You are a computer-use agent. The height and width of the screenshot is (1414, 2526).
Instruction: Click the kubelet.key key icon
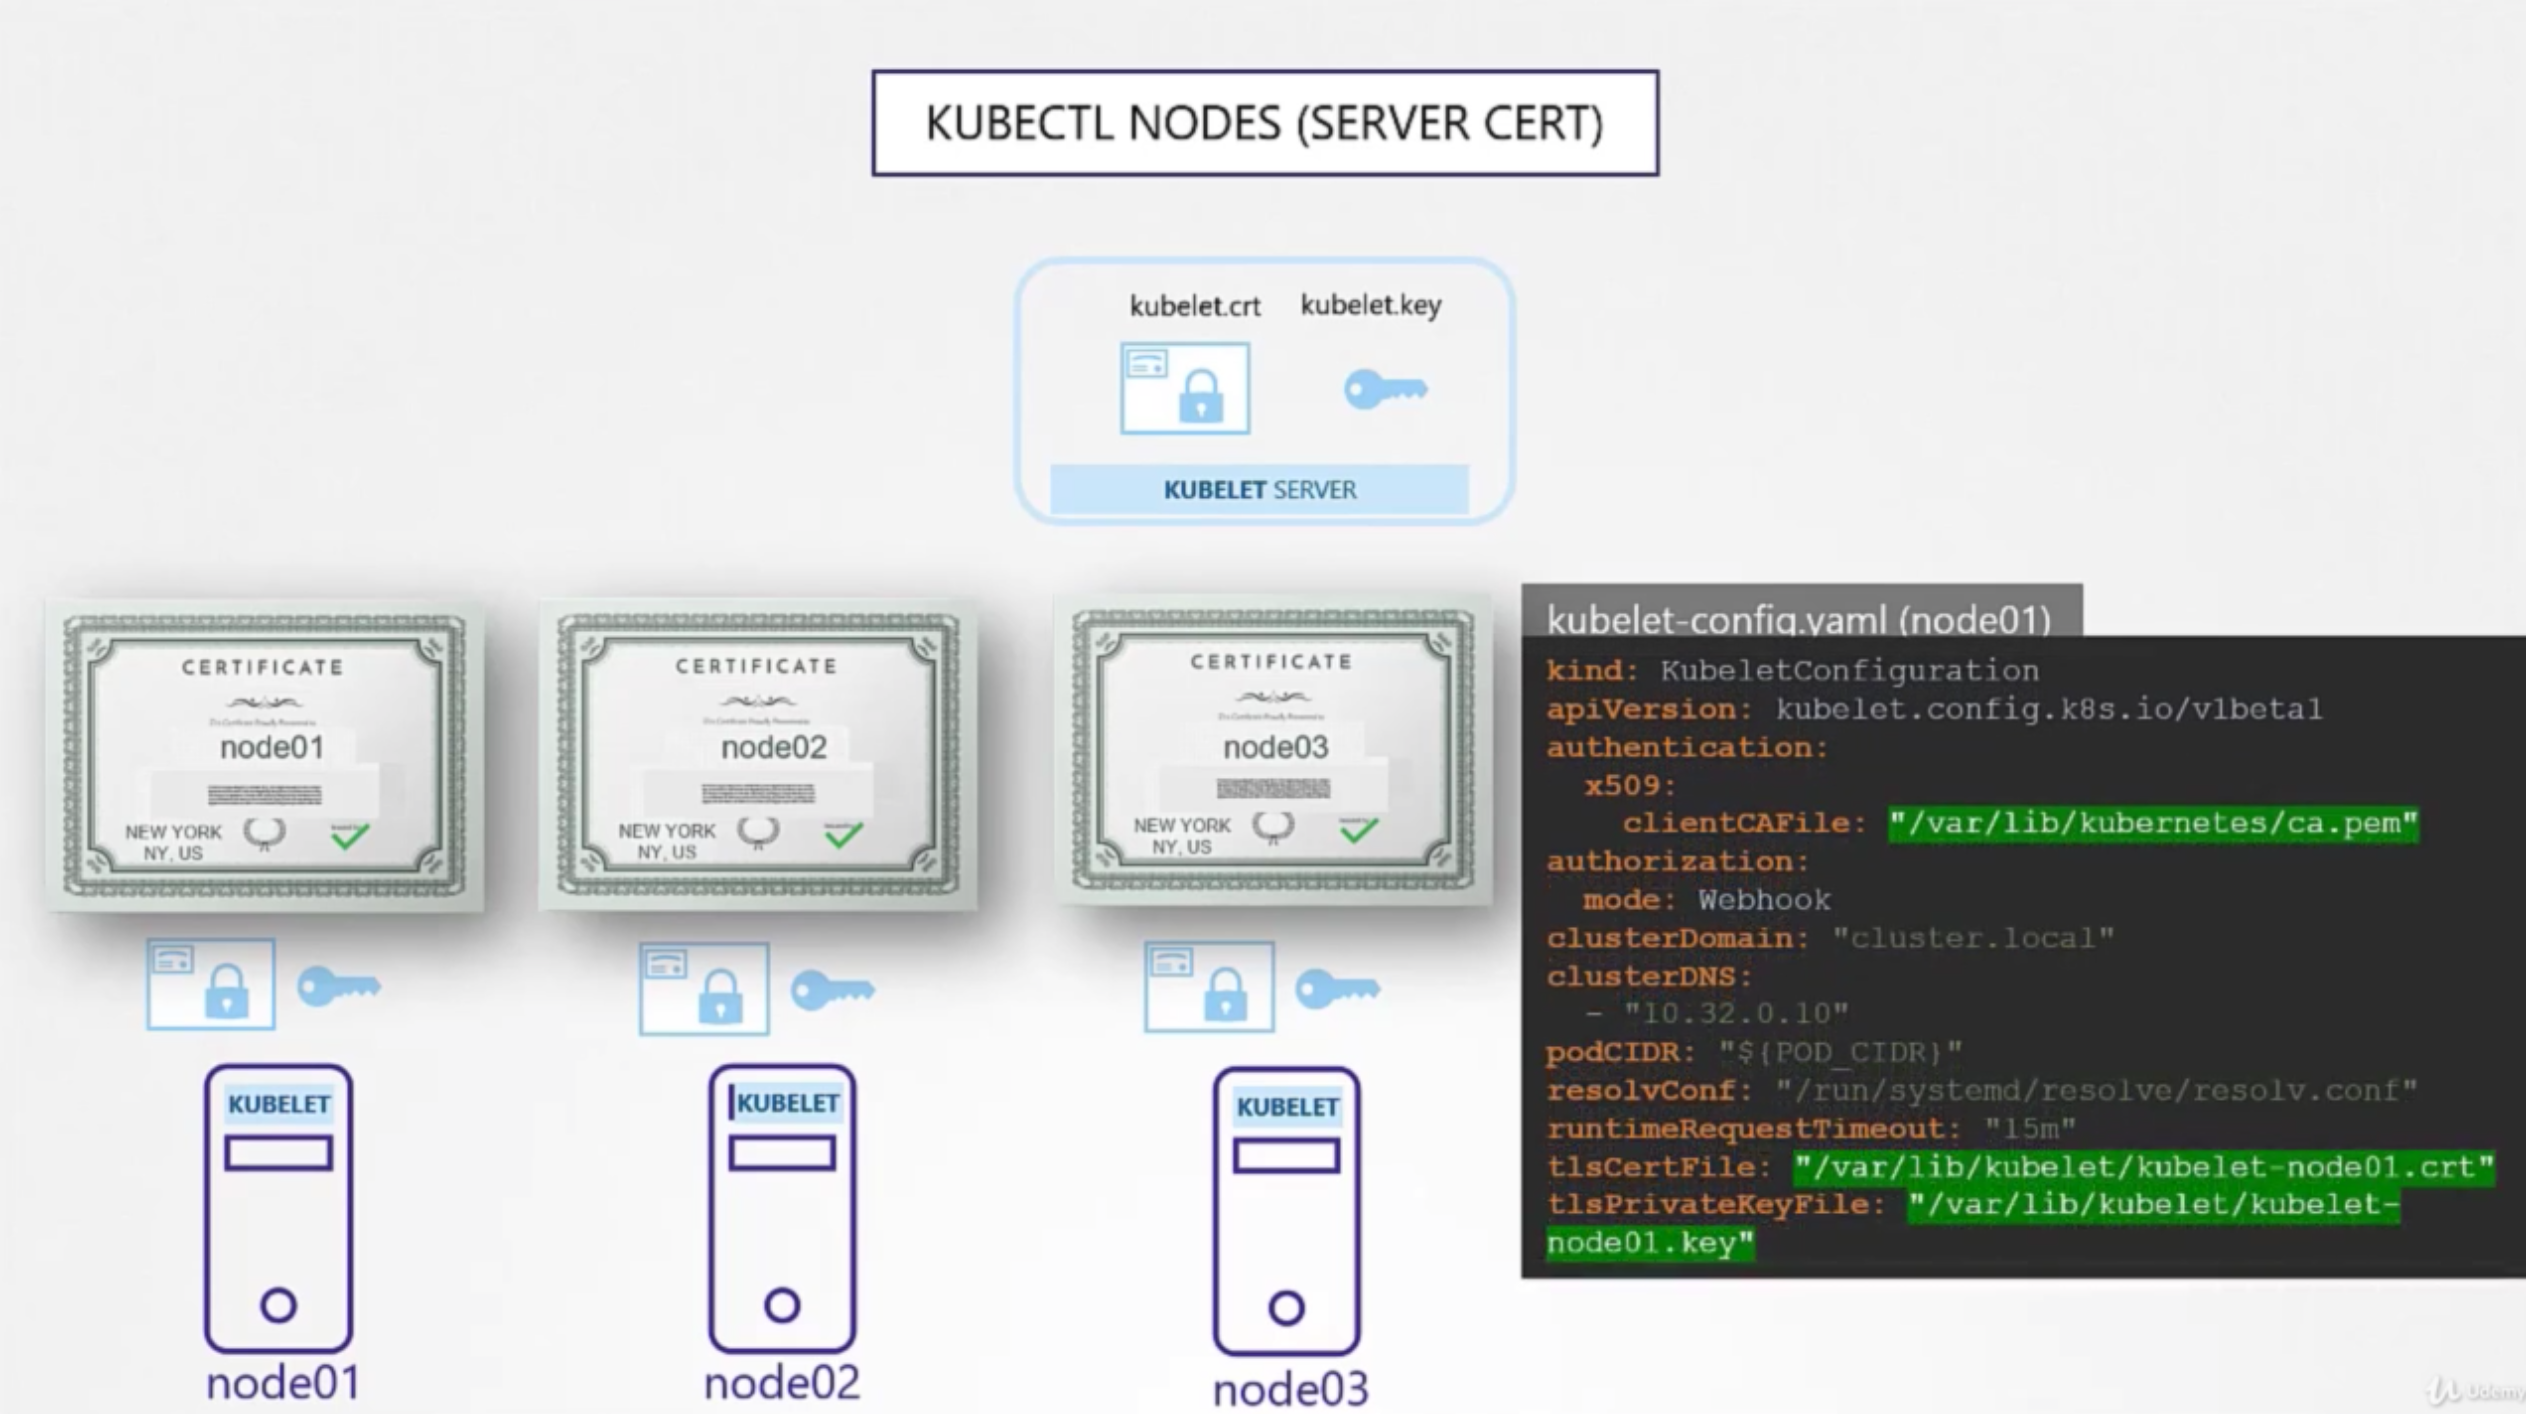1384,389
